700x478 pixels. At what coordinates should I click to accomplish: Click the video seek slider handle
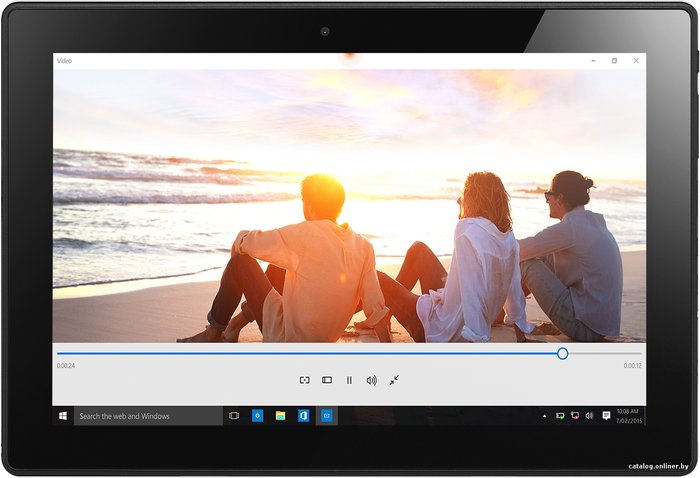[562, 353]
